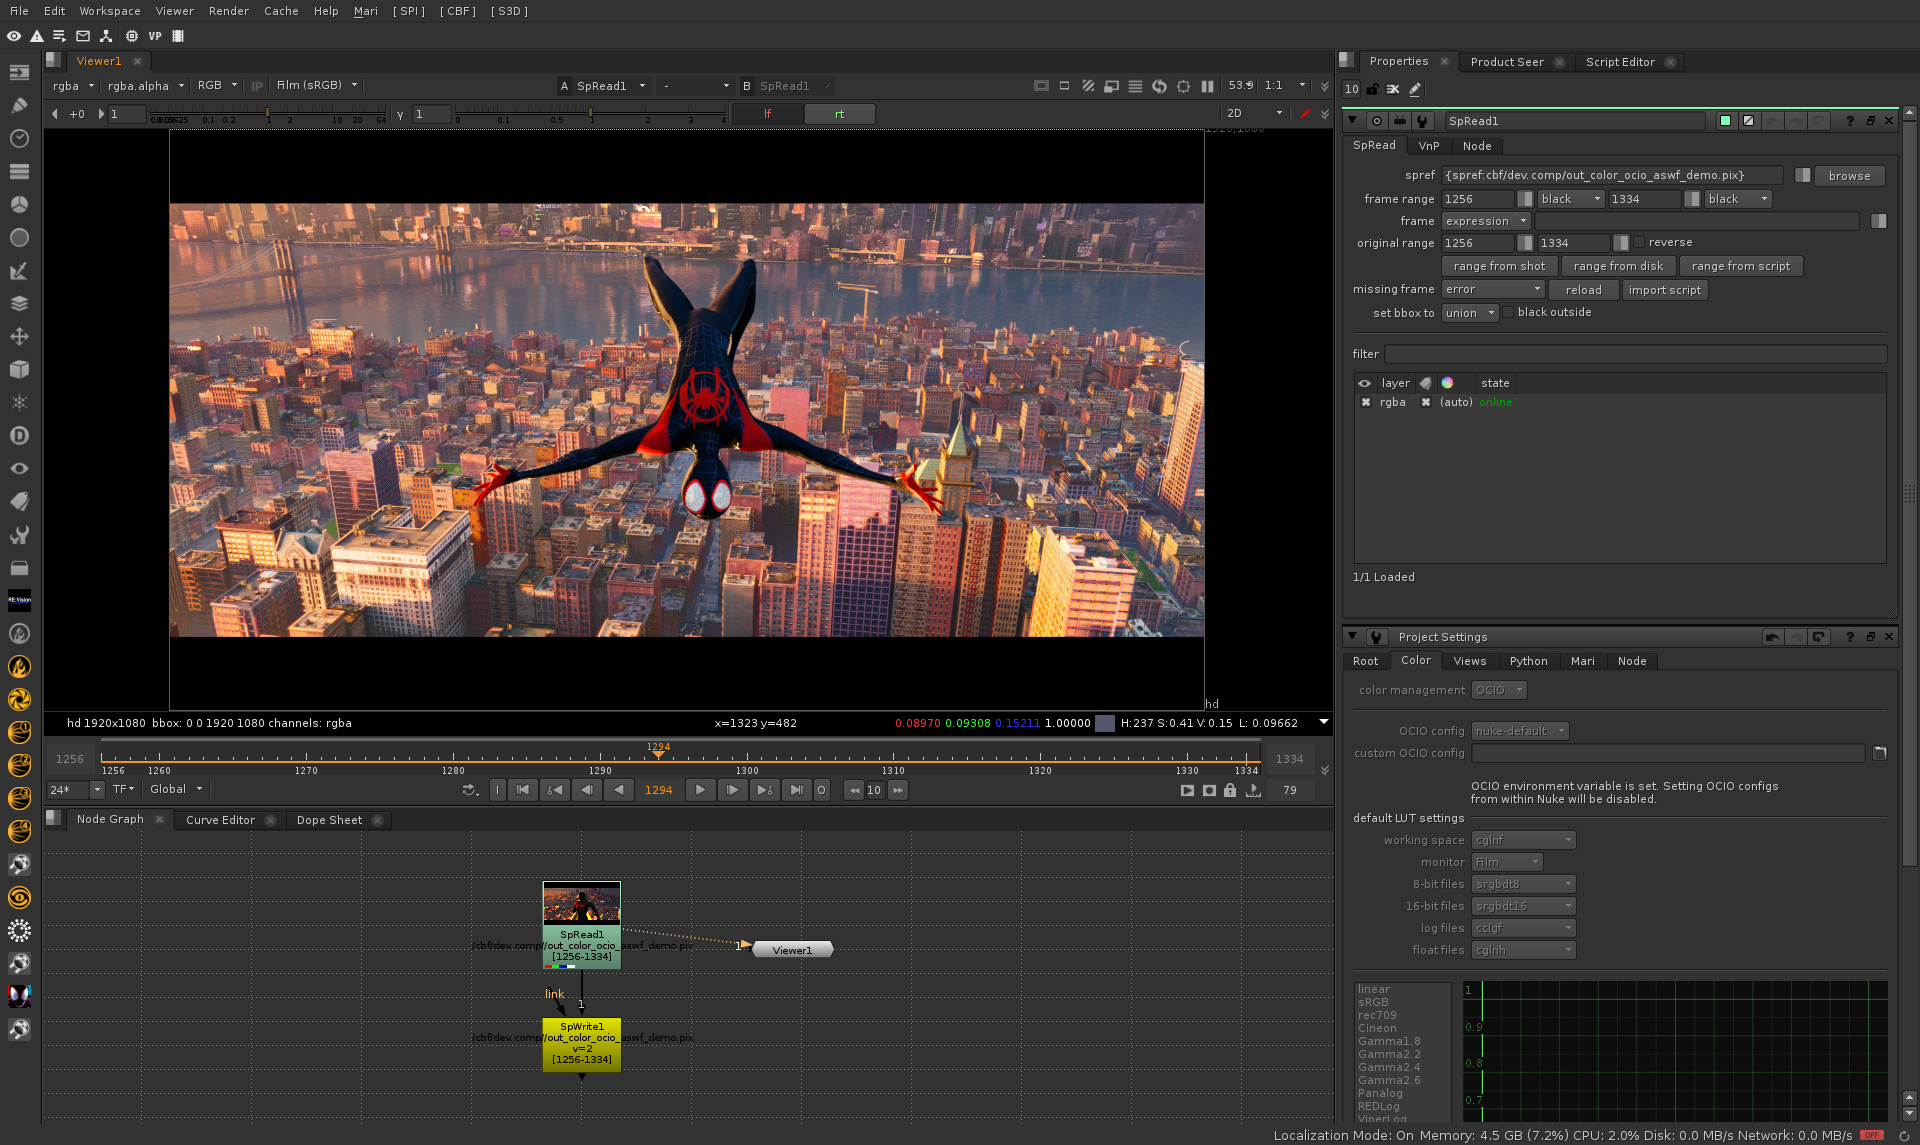Collapse the SpRead1 properties panel arrow
Viewport: 1920px width, 1145px height.
point(1352,121)
